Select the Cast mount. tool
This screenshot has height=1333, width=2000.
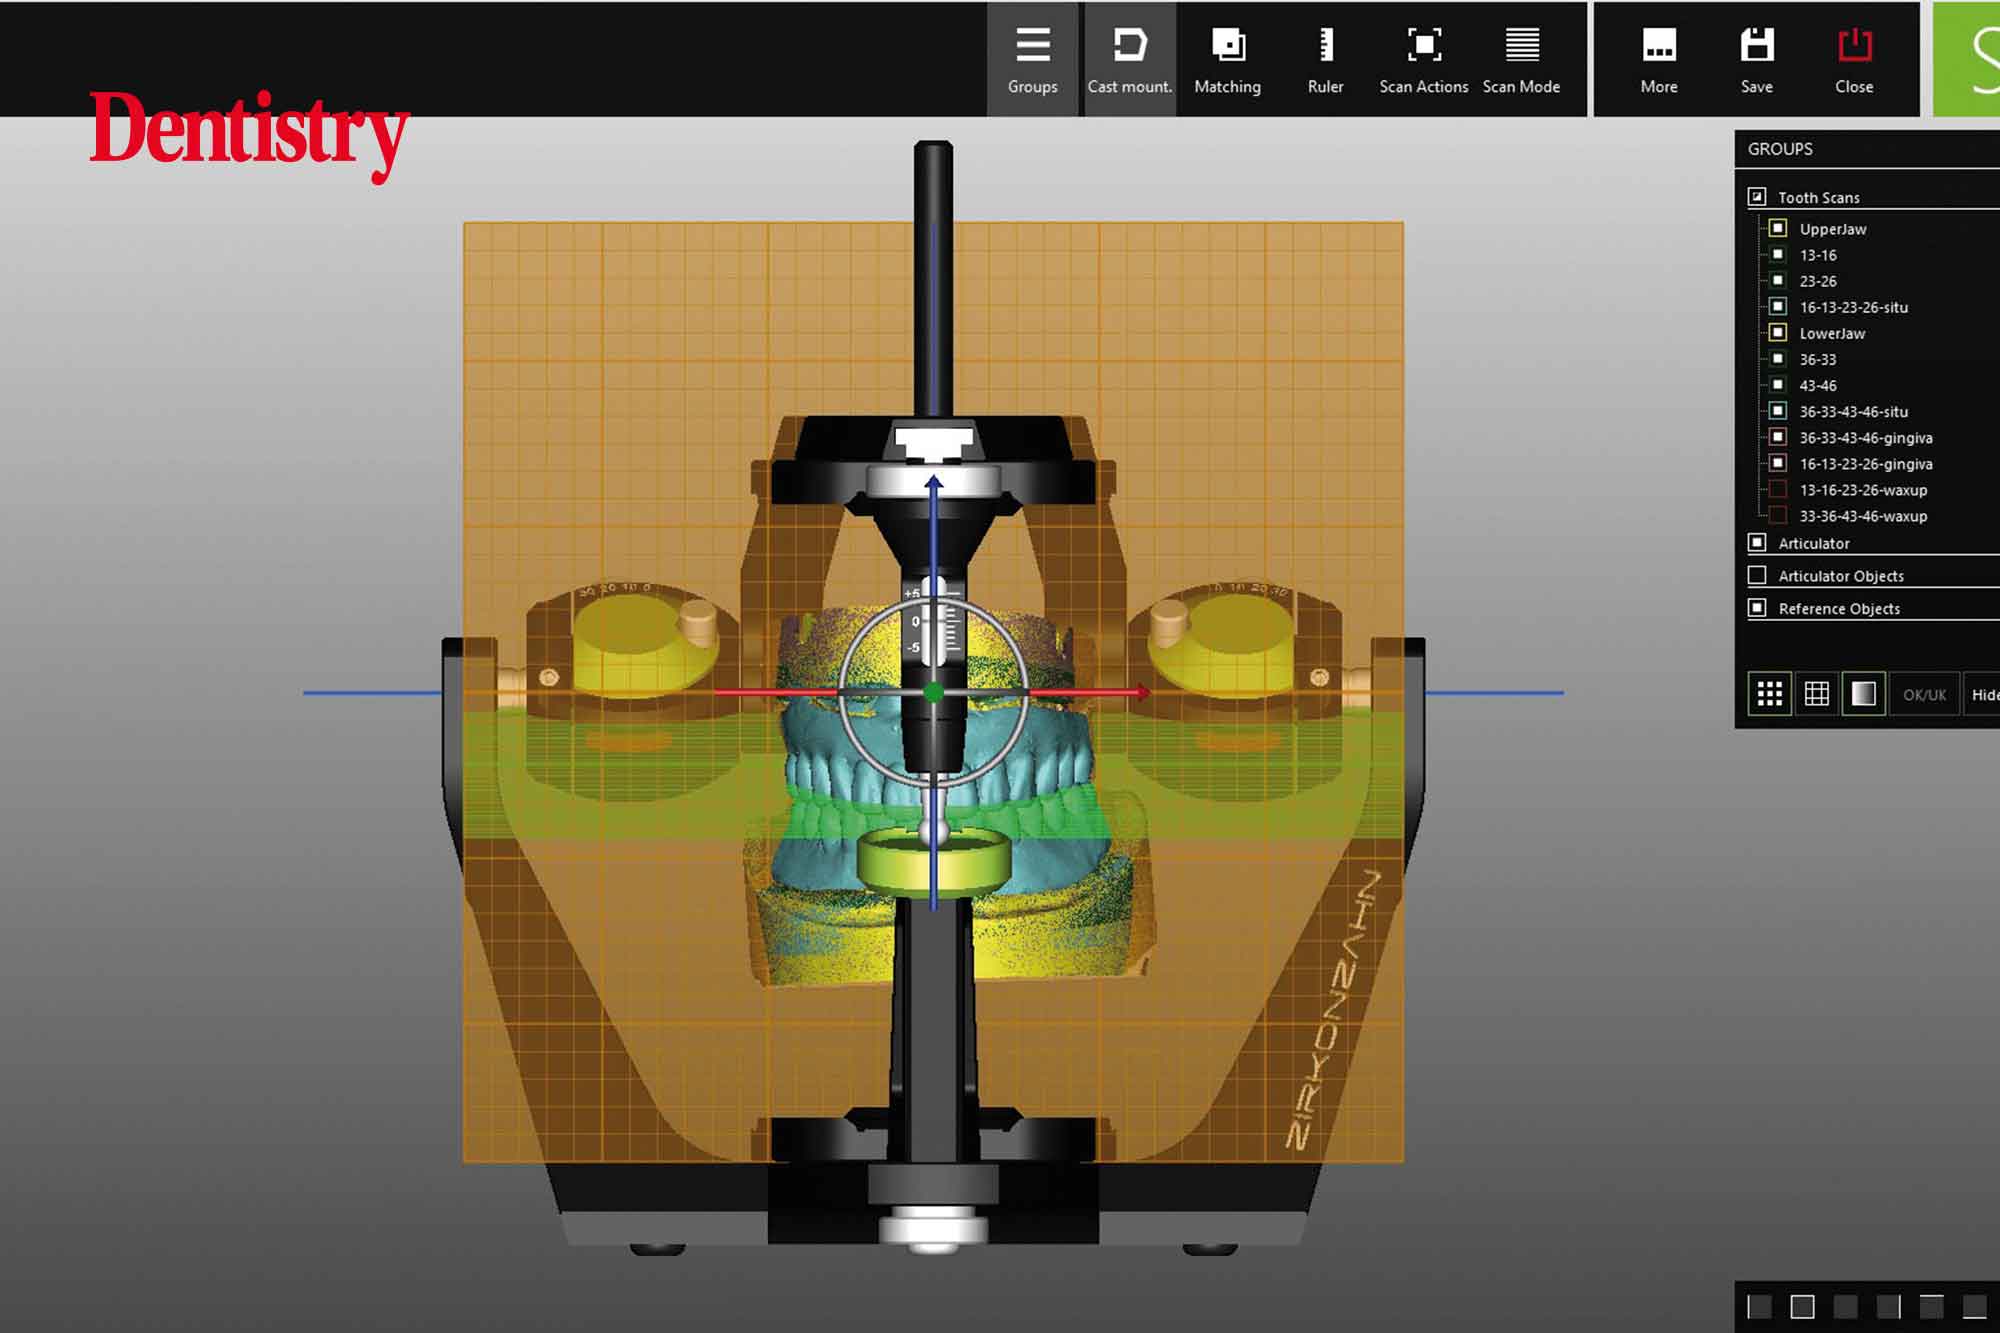1130,60
